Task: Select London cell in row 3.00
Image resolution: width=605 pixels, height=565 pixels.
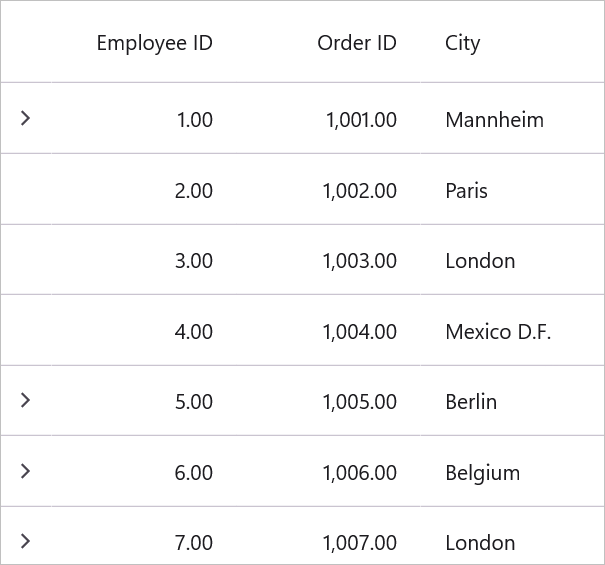Action: (512, 260)
